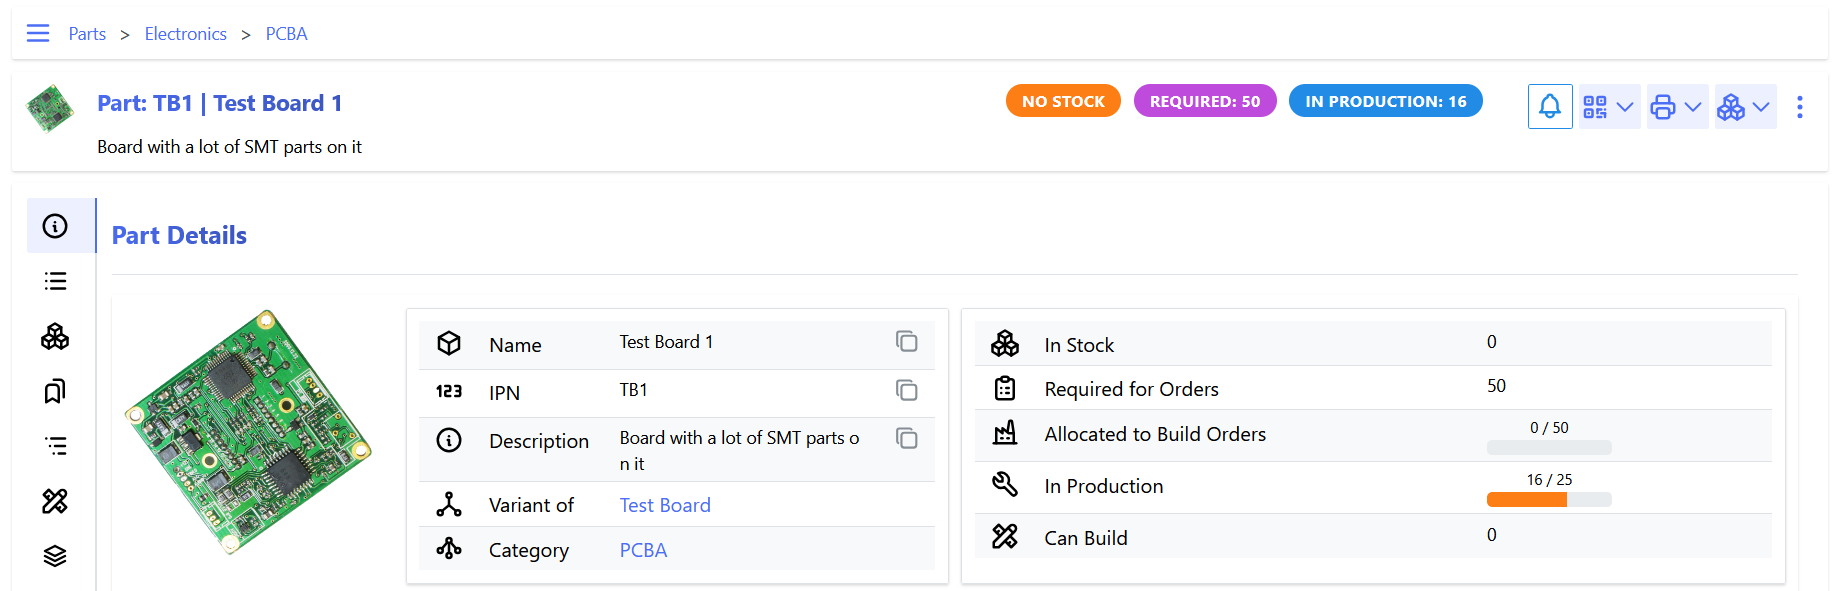Viewport: 1833px width, 591px height.
Task: Open the barcode actions dropdown
Action: 1608,107
